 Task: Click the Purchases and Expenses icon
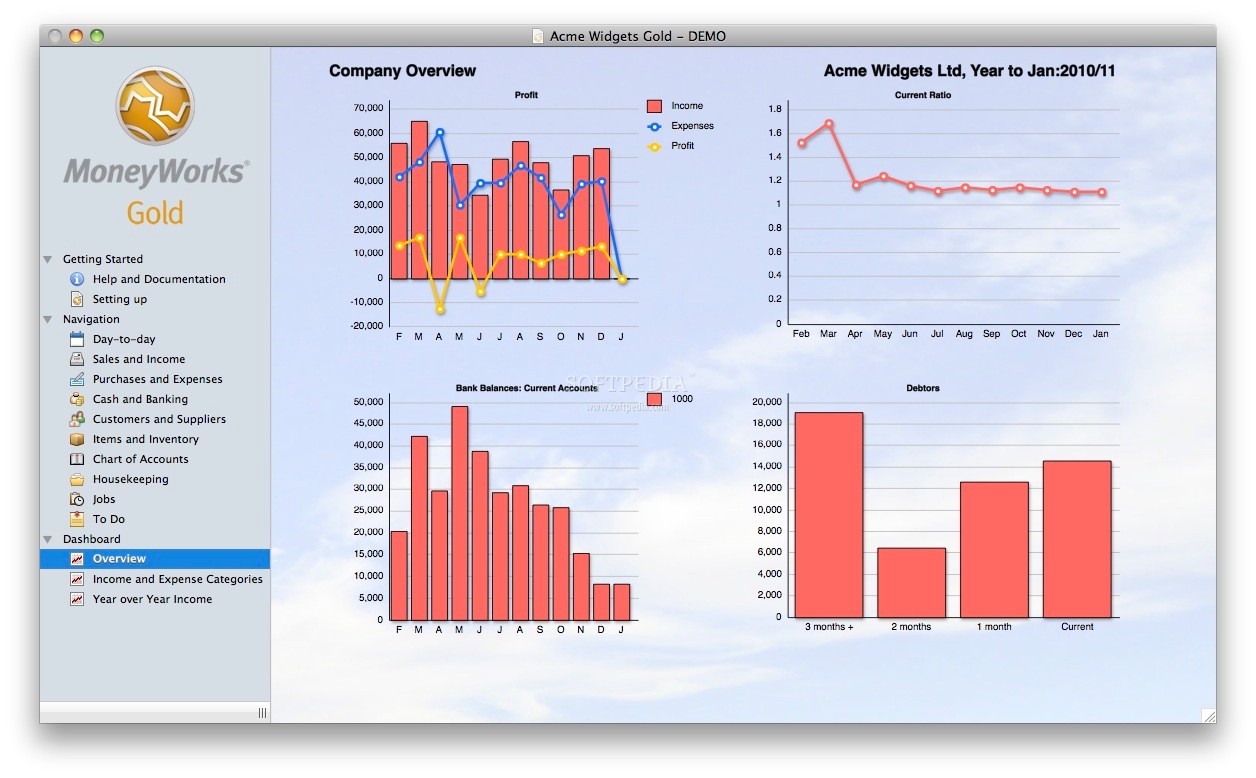77,379
